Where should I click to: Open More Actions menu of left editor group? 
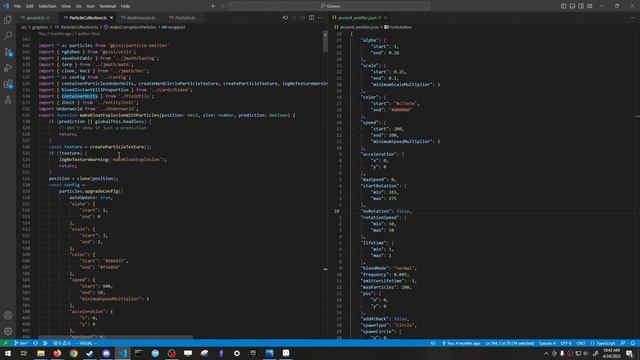(x=320, y=18)
